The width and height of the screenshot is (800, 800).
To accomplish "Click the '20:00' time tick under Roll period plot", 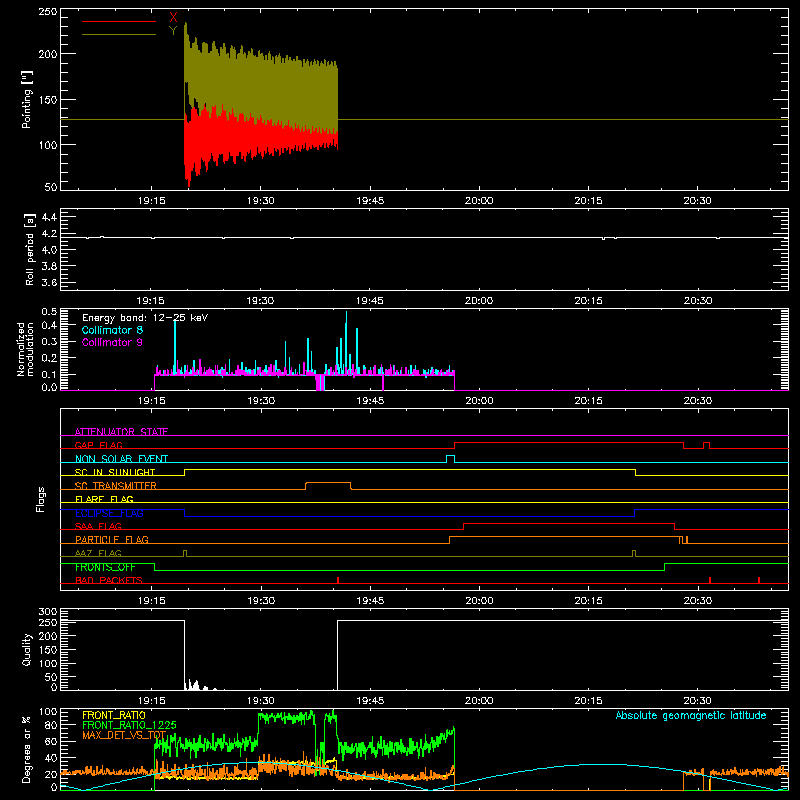I will [x=479, y=301].
